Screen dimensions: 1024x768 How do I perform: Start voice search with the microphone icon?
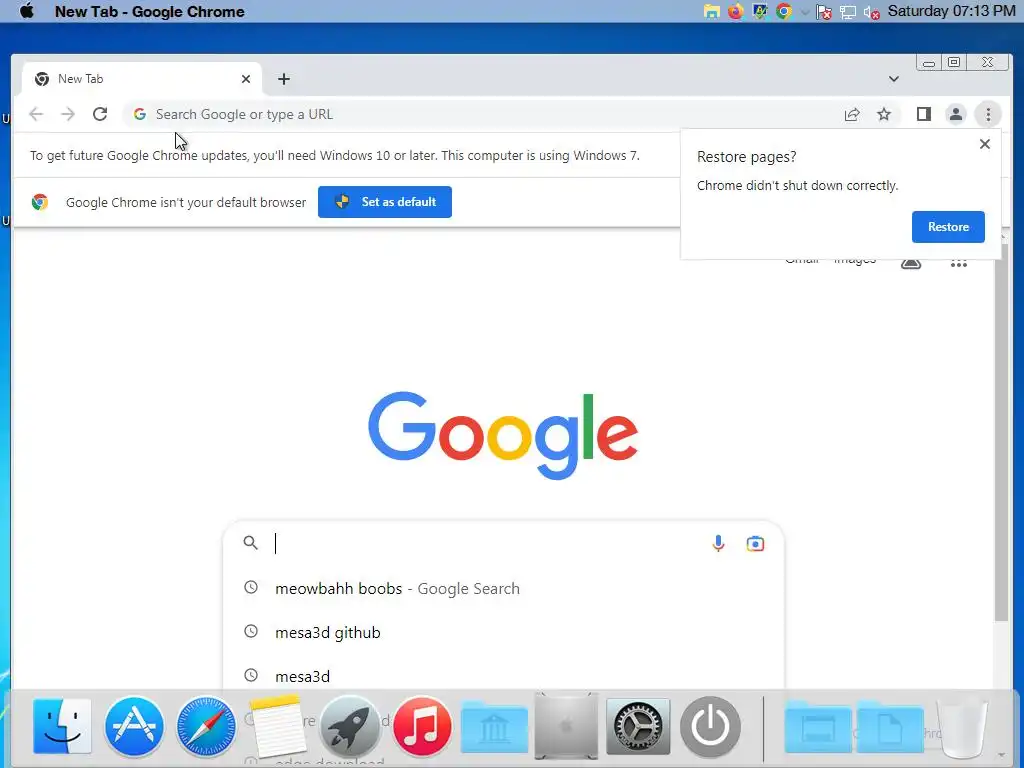718,543
